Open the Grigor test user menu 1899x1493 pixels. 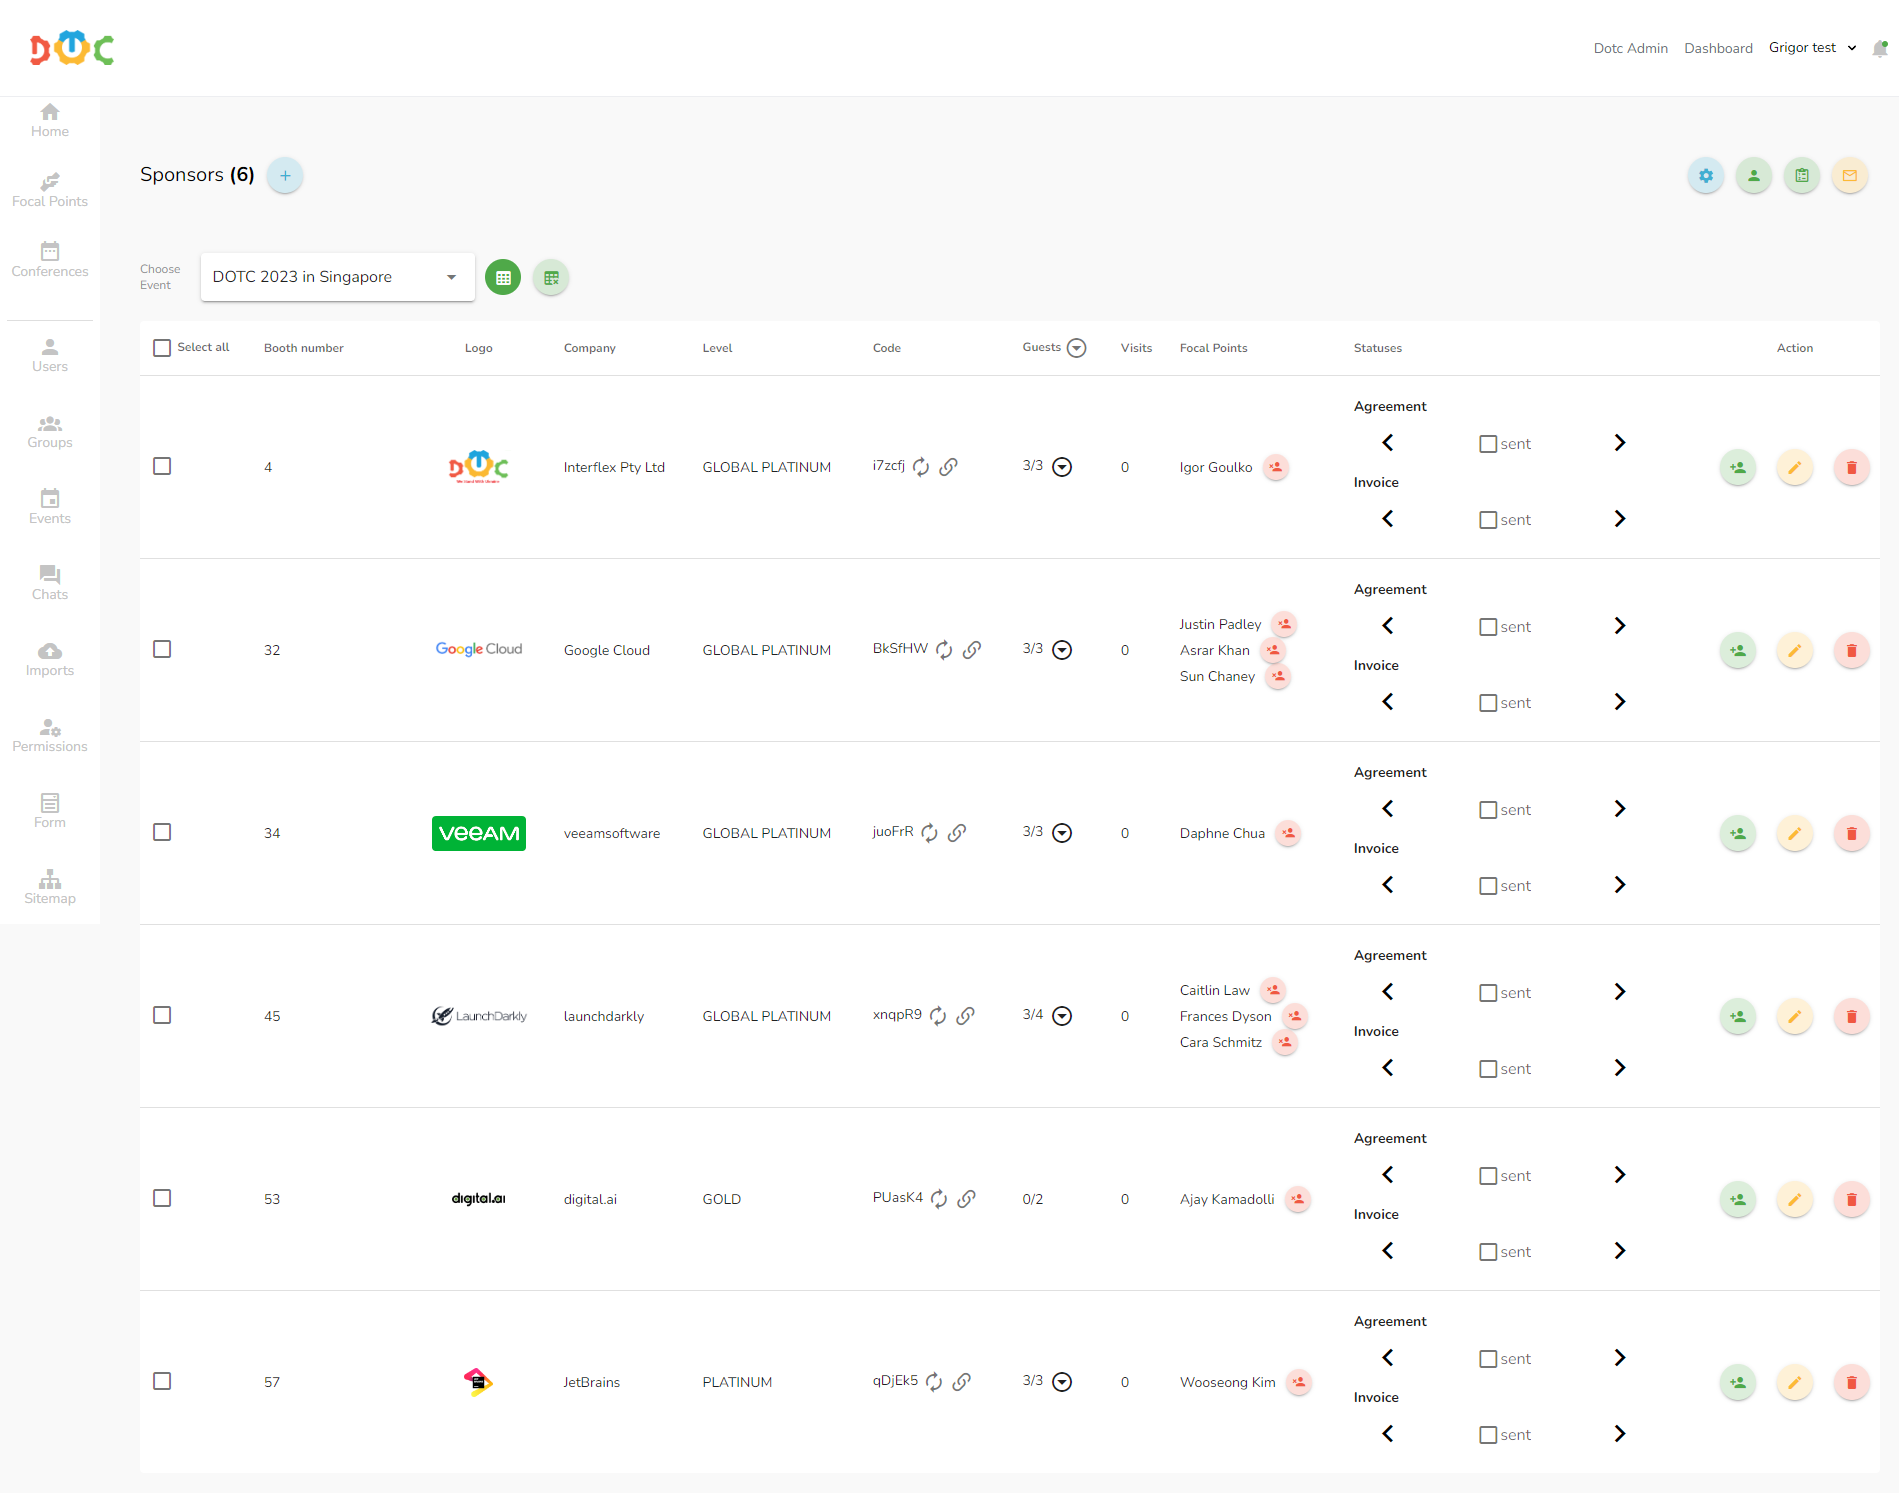click(x=1811, y=48)
